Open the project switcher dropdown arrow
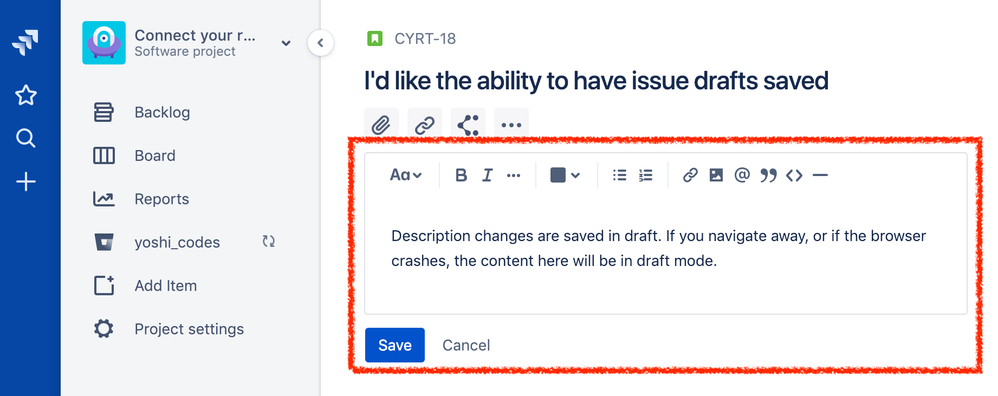Image resolution: width=998 pixels, height=396 pixels. point(286,43)
